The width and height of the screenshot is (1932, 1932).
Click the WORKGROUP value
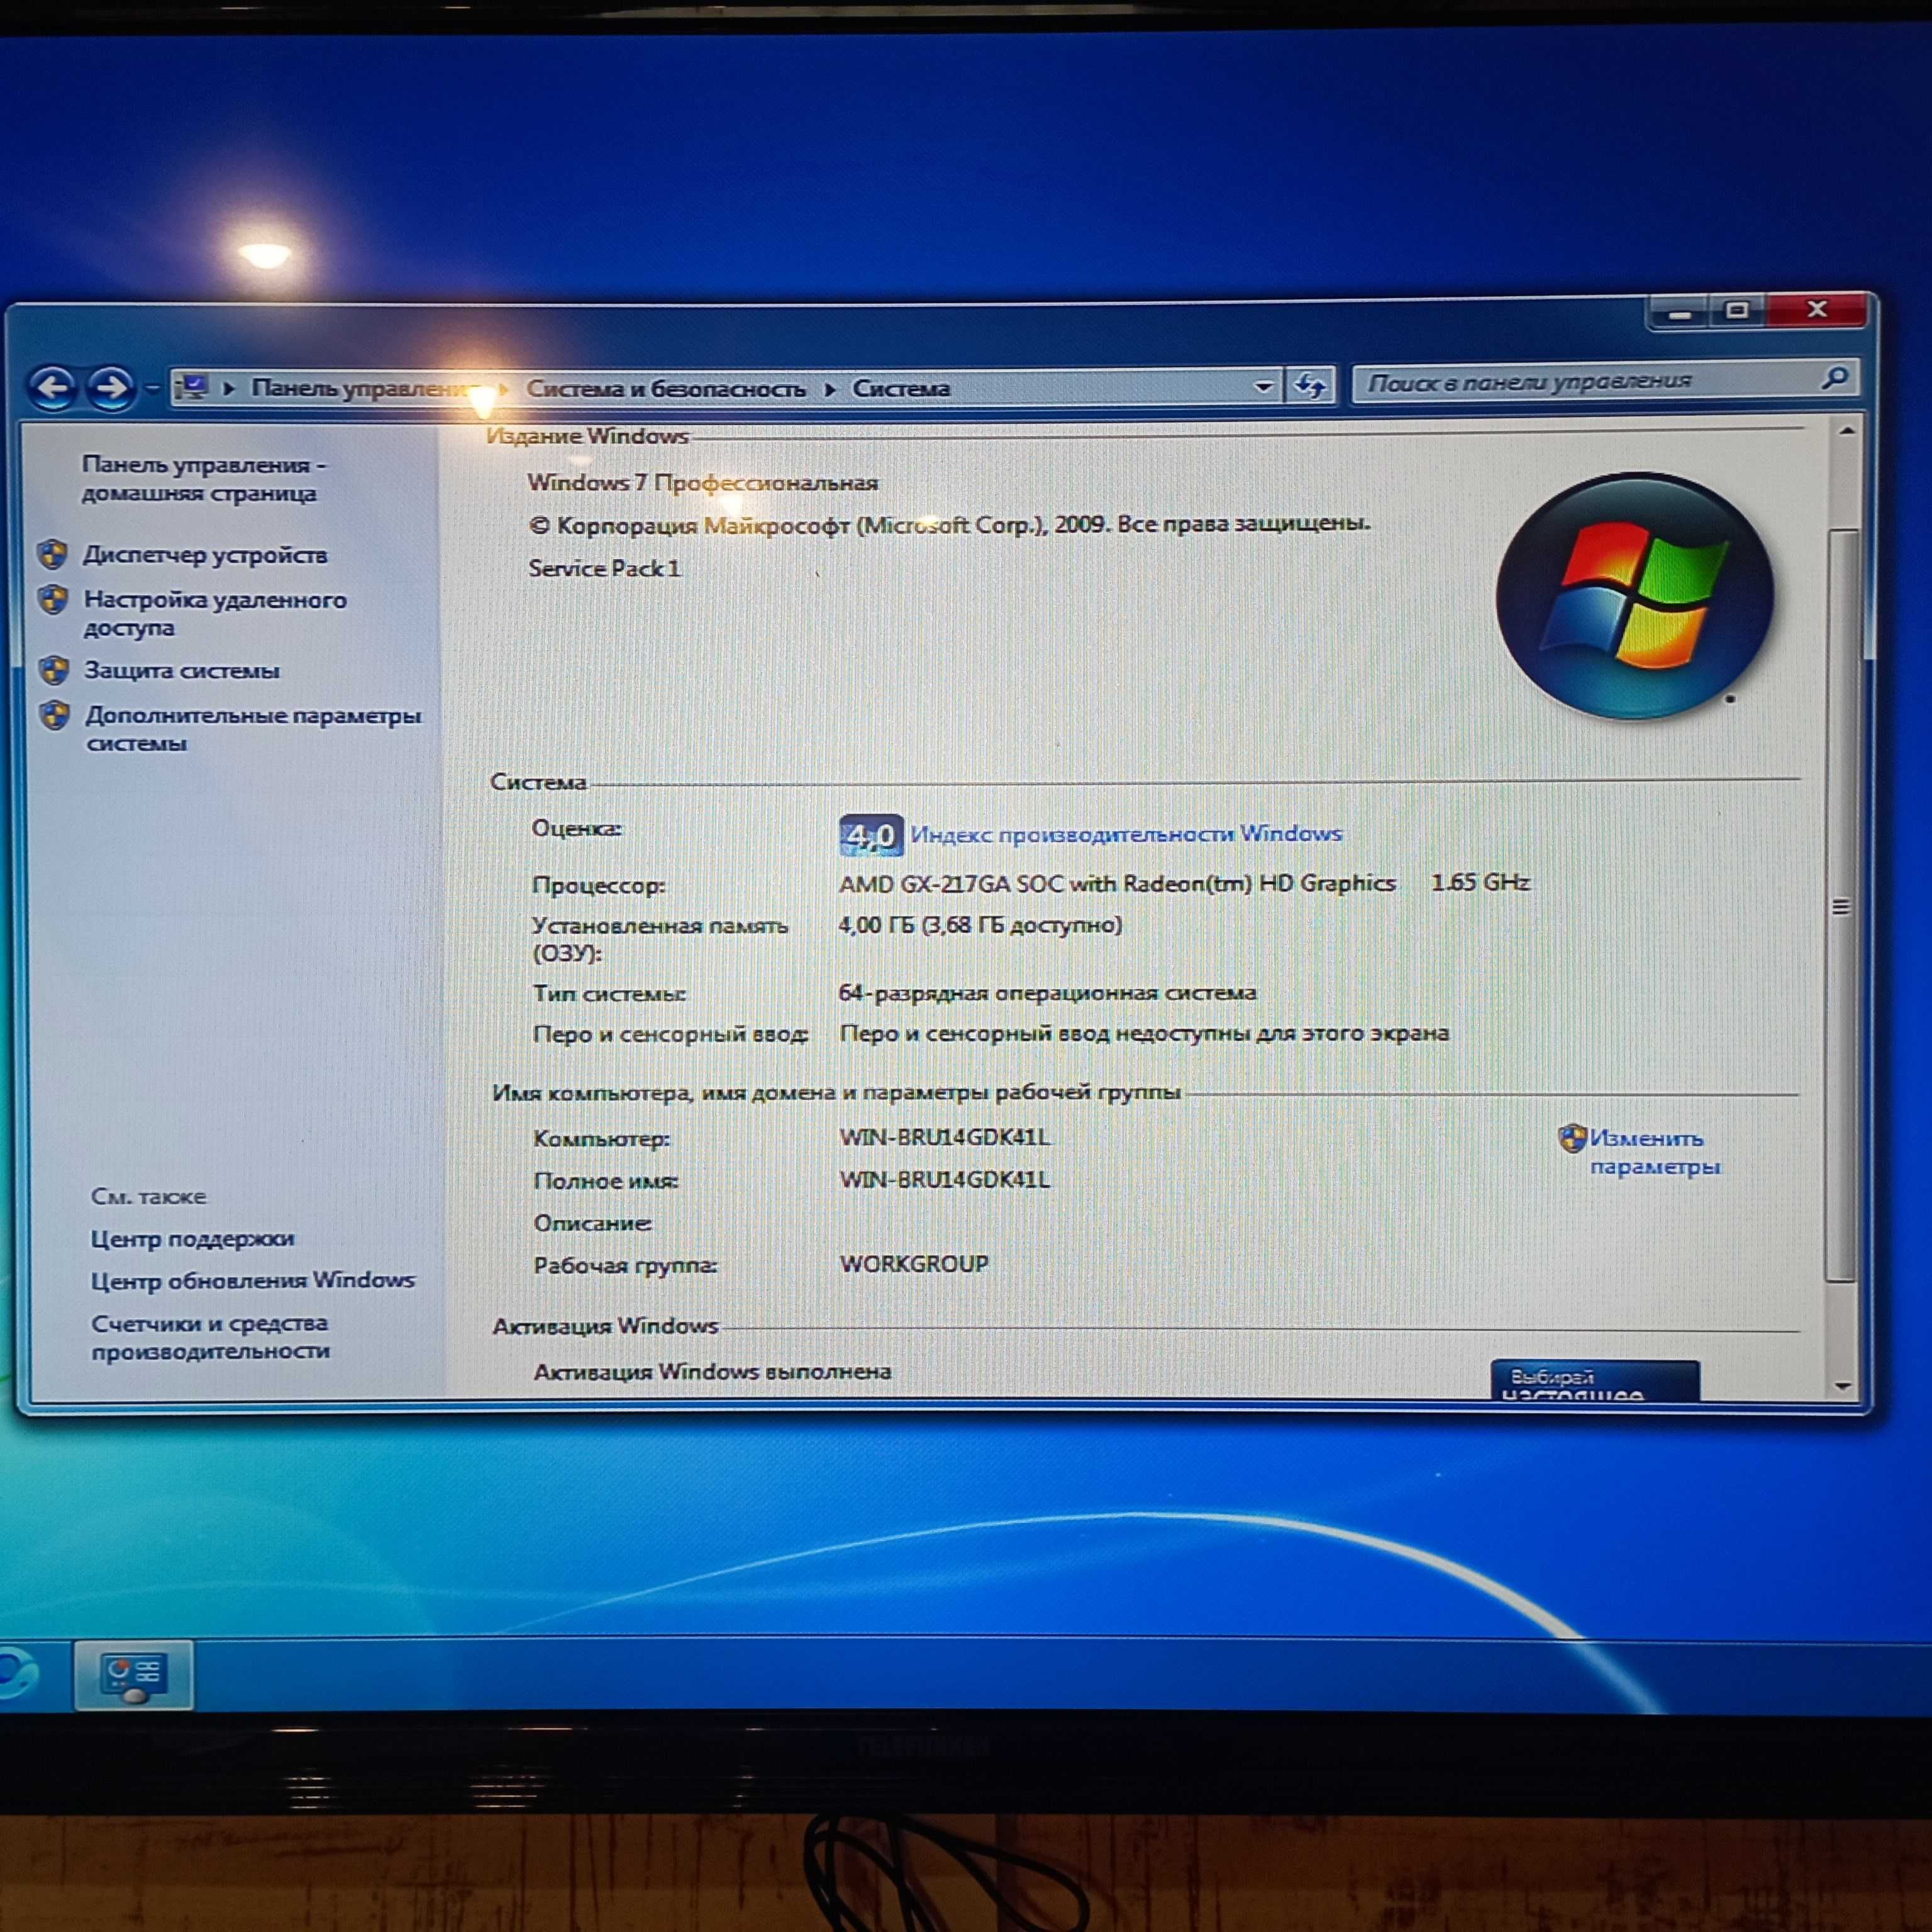[x=914, y=1264]
